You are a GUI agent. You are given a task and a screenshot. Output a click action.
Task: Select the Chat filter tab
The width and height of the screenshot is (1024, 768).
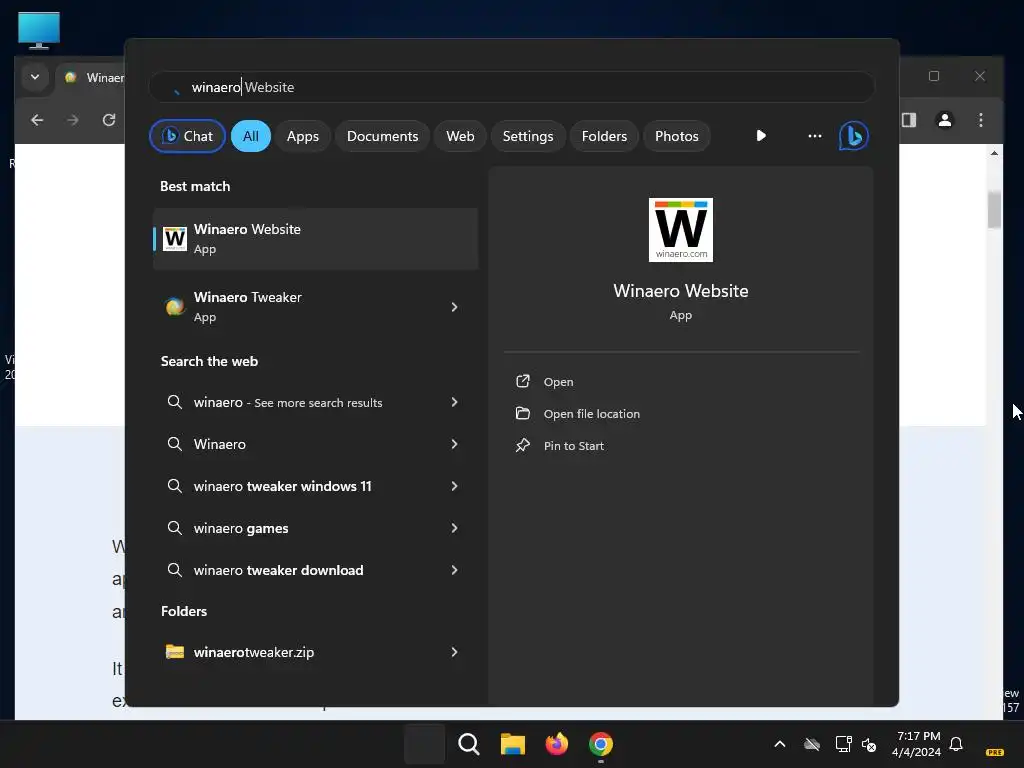tap(187, 136)
